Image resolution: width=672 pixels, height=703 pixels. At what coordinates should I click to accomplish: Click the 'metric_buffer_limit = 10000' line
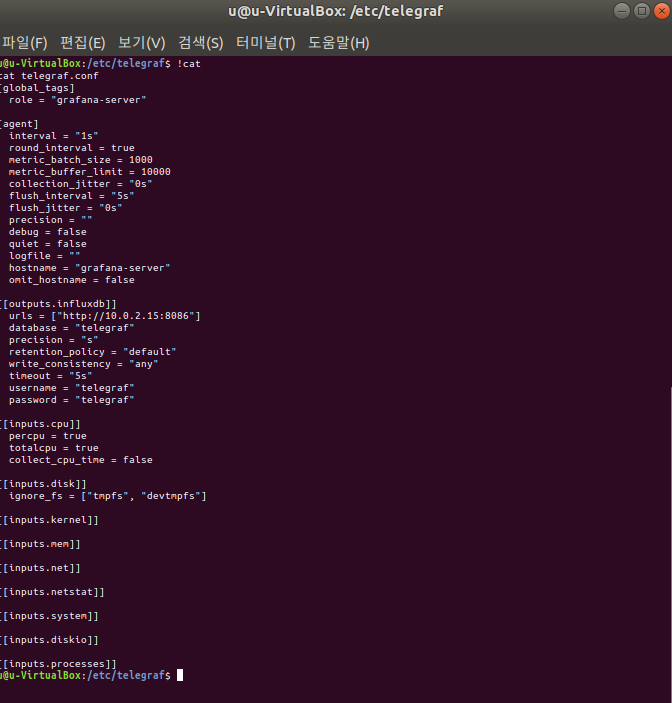pos(90,172)
